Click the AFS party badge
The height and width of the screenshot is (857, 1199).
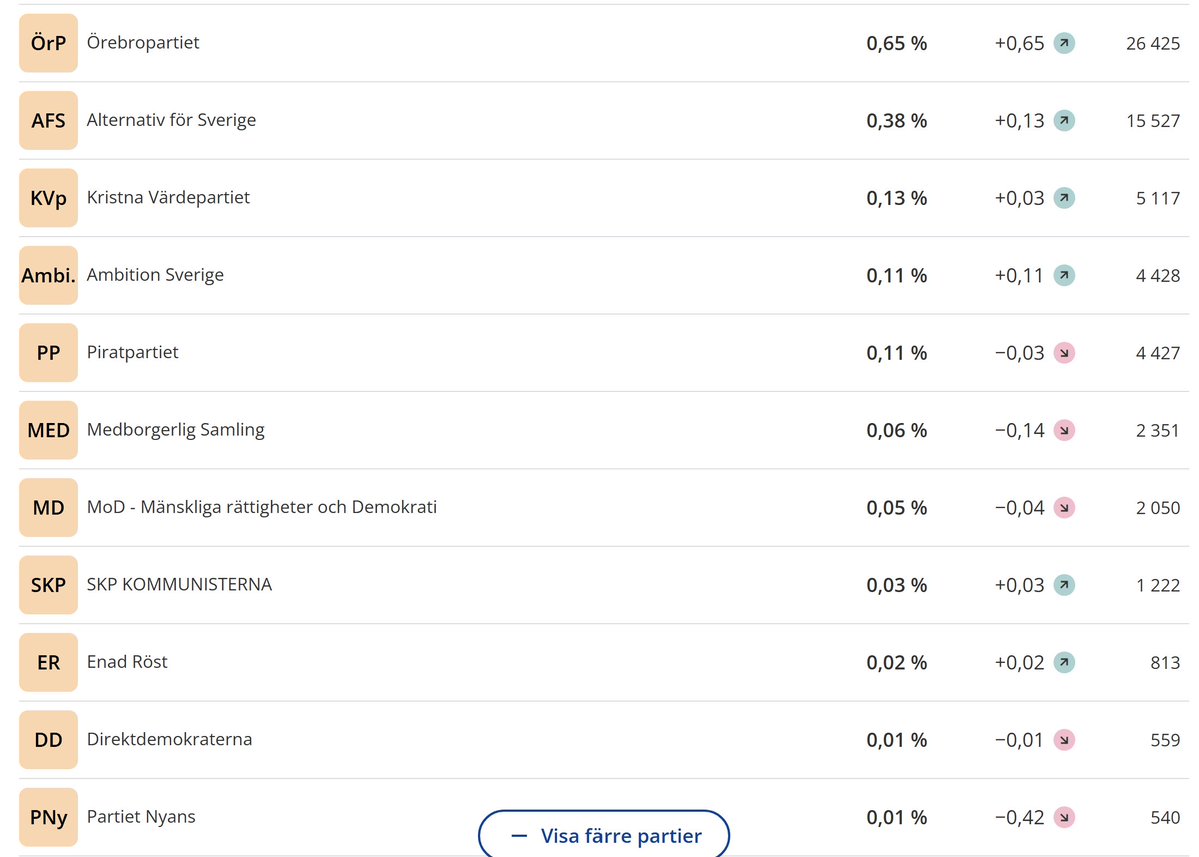click(x=48, y=120)
